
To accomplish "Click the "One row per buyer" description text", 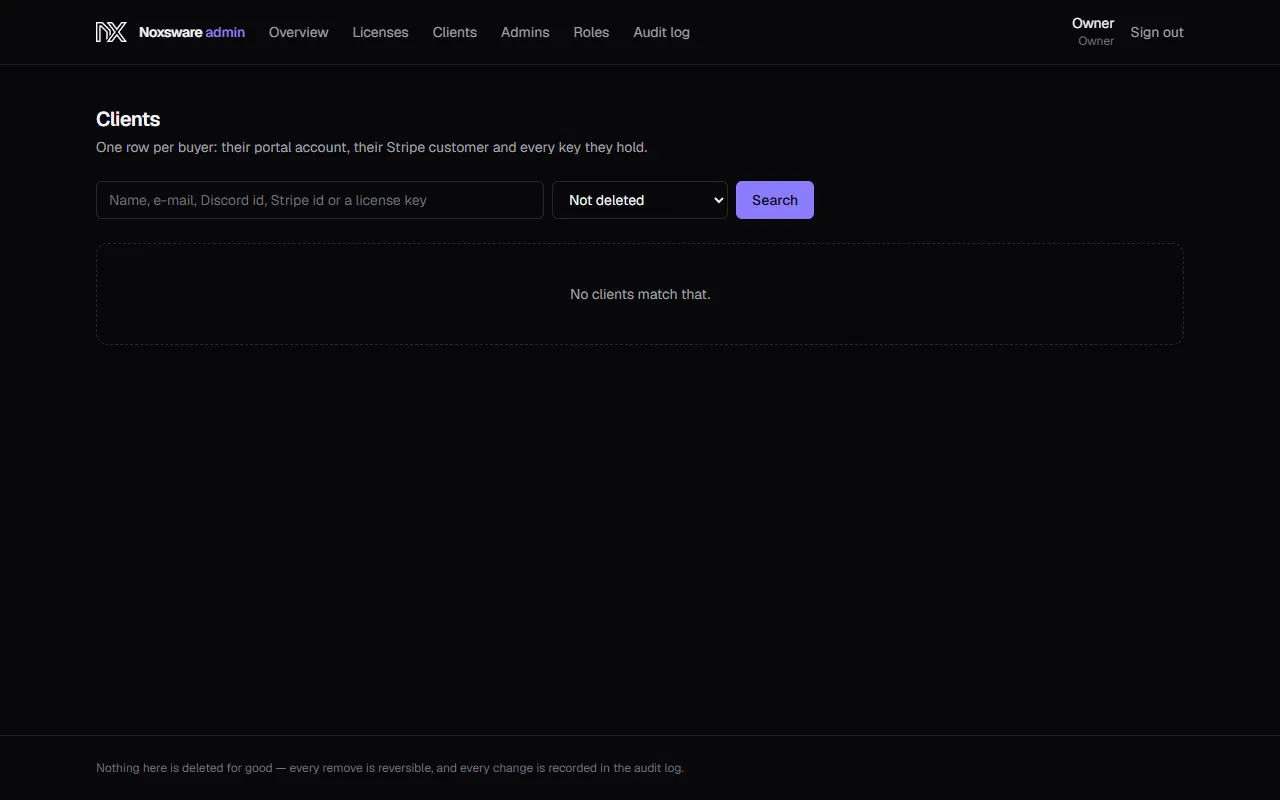I will tap(372, 147).
